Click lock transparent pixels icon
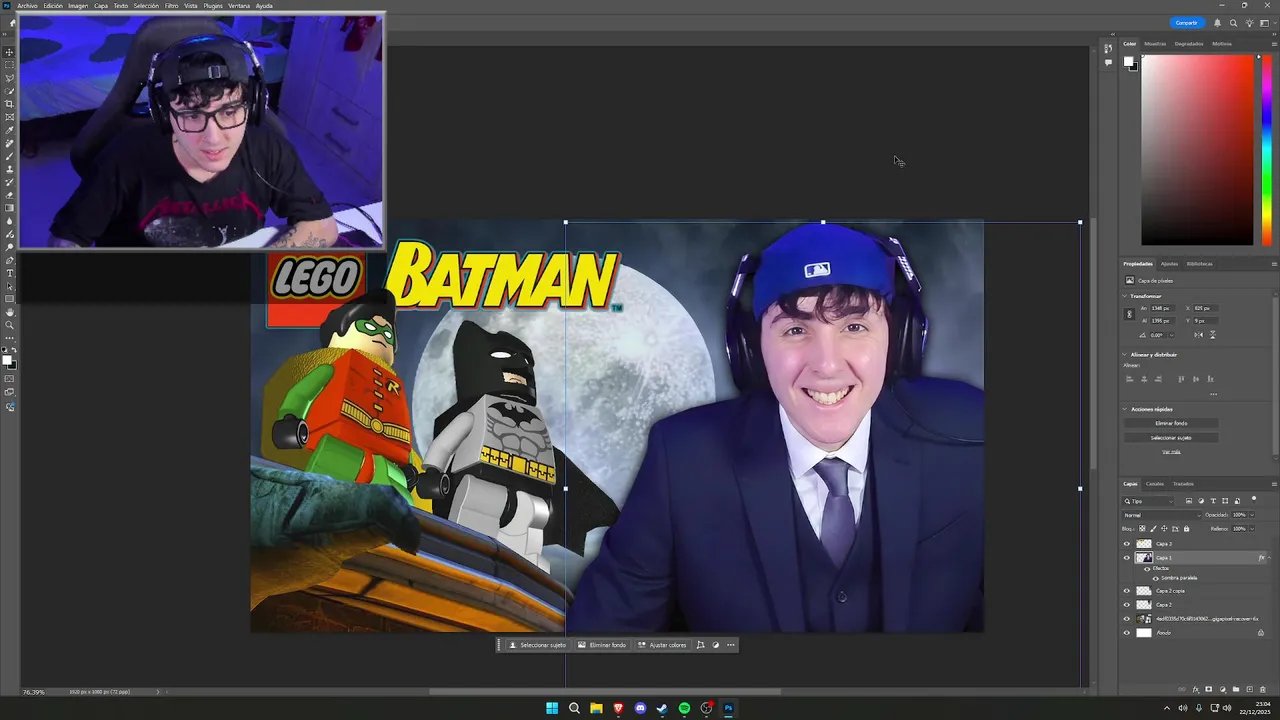 click(1142, 528)
